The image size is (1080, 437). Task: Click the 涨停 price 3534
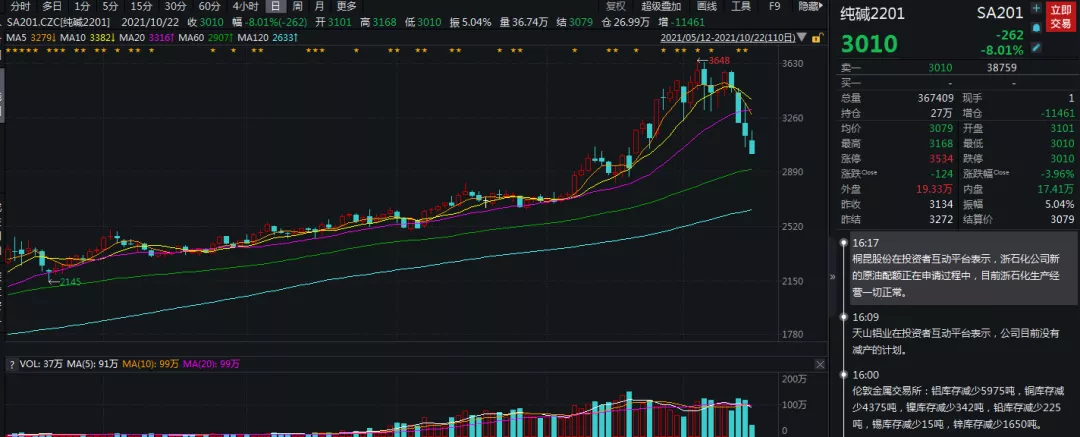click(x=942, y=159)
